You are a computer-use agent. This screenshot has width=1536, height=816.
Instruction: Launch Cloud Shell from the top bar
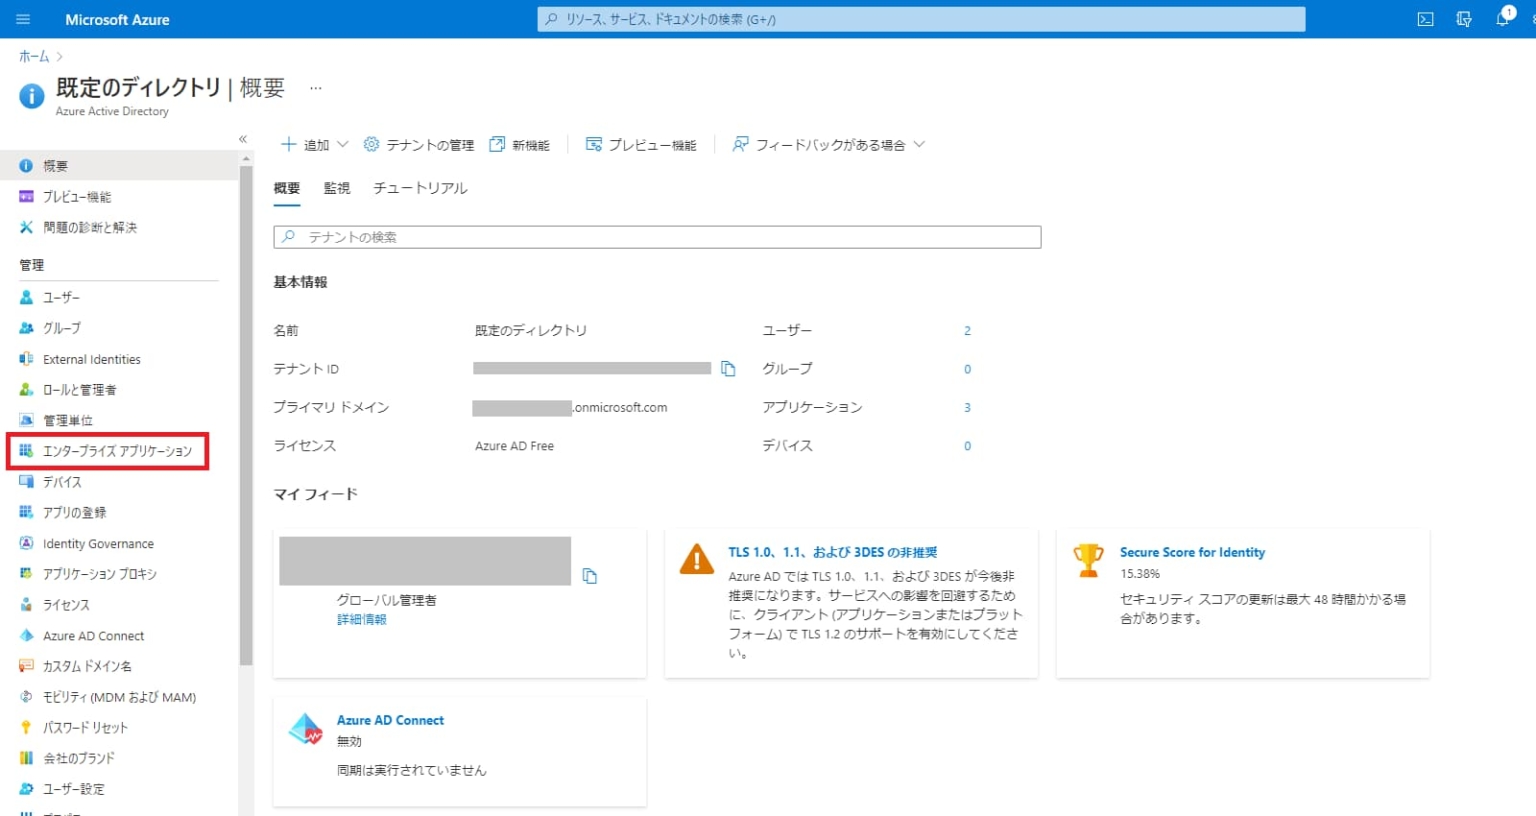[x=1424, y=18]
